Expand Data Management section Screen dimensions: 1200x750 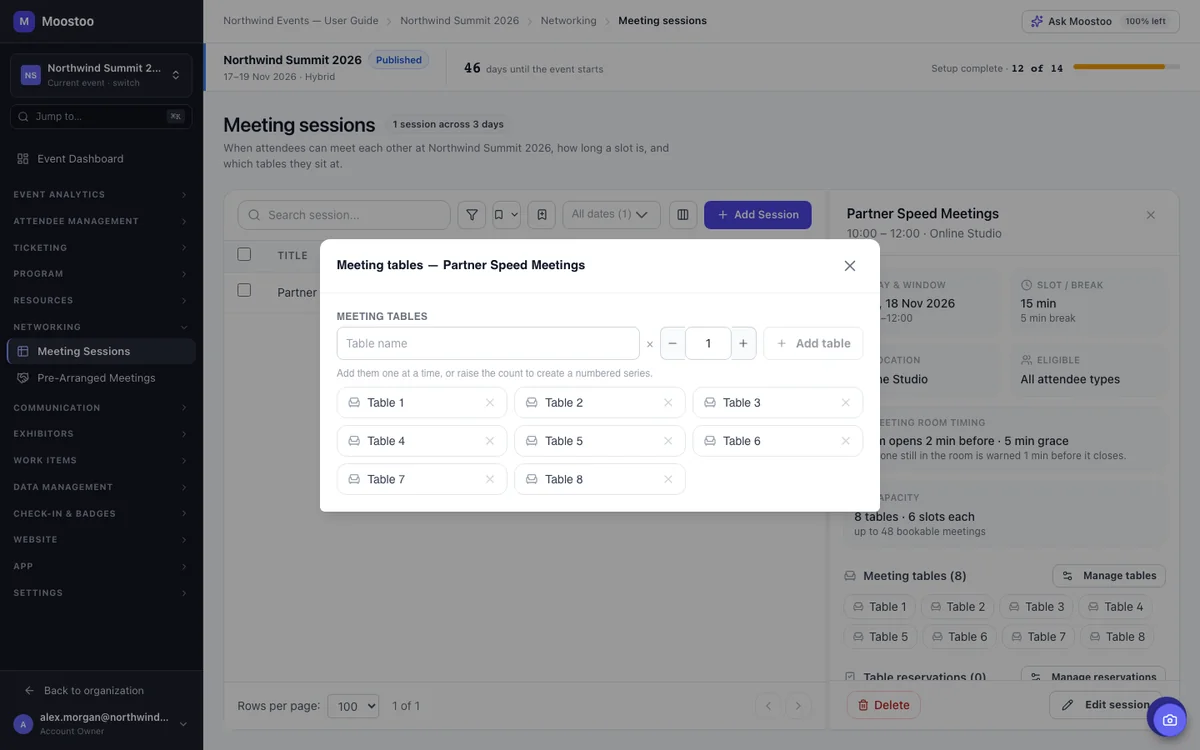101,487
